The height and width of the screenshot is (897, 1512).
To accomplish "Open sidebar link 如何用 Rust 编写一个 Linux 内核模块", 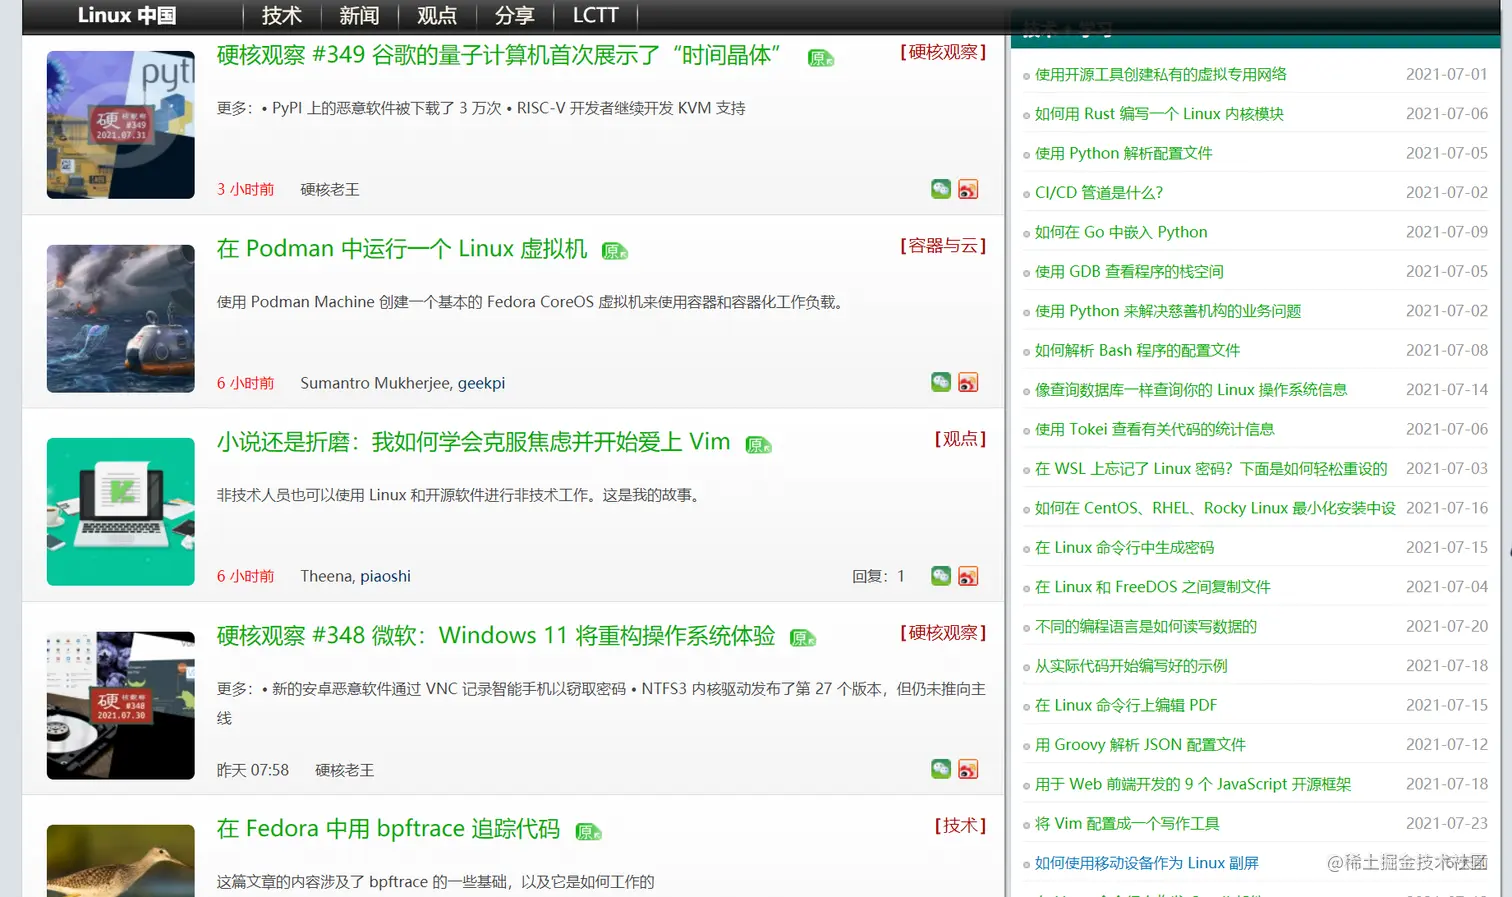I will pos(1159,114).
